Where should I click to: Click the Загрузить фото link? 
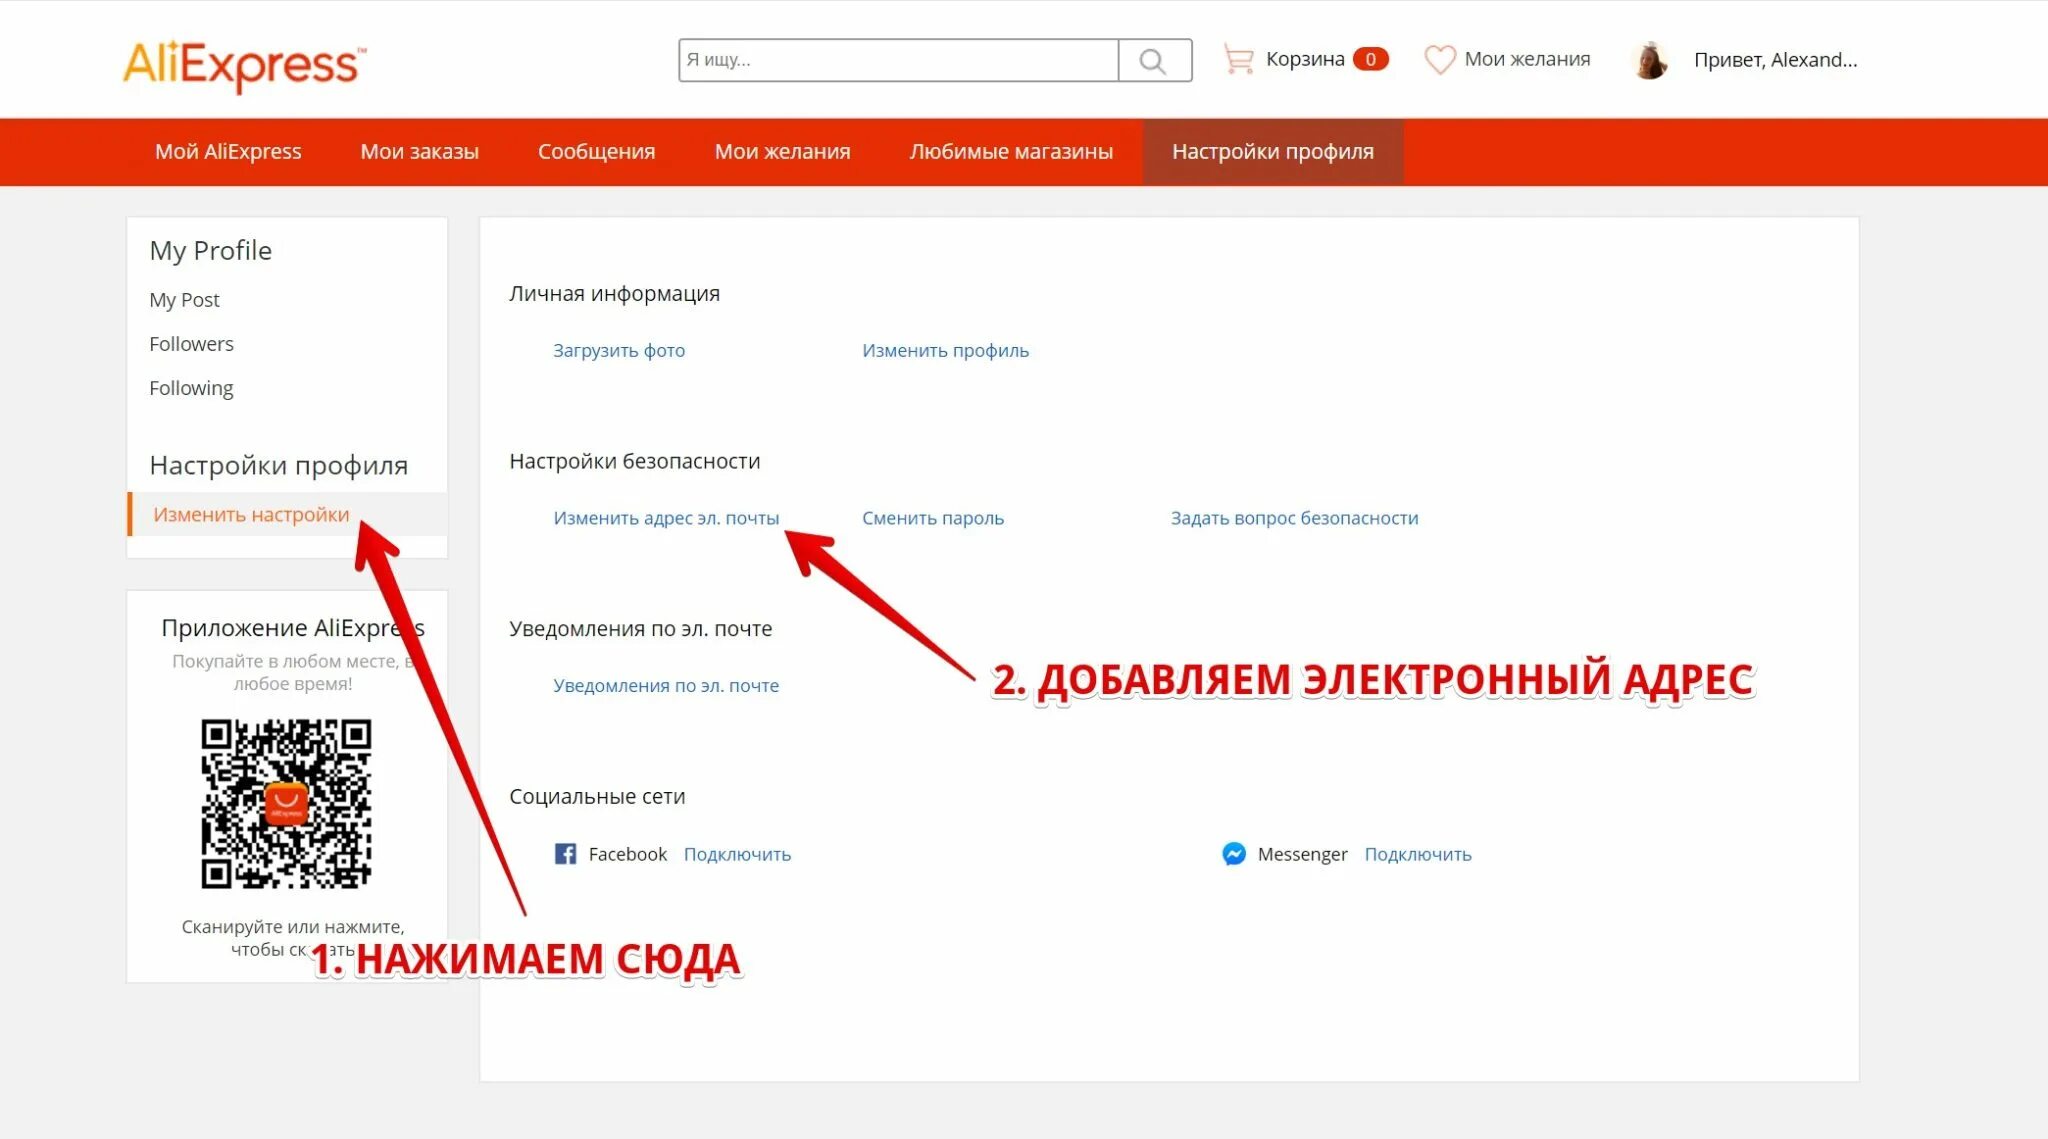(619, 350)
